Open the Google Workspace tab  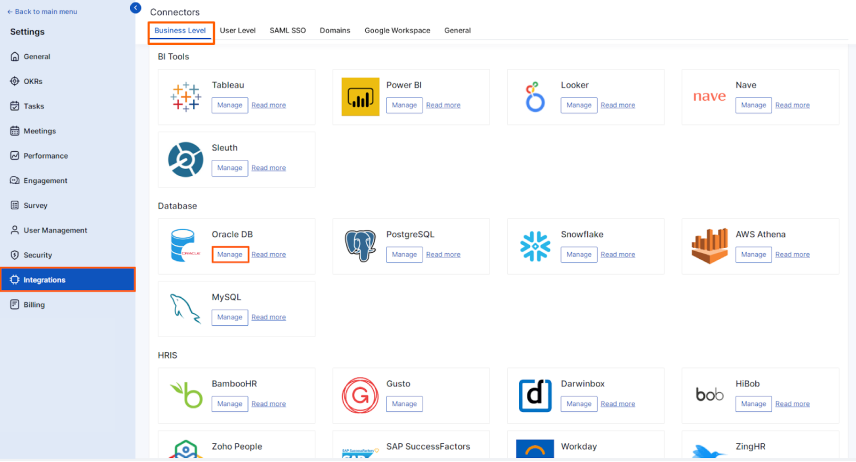(x=397, y=31)
